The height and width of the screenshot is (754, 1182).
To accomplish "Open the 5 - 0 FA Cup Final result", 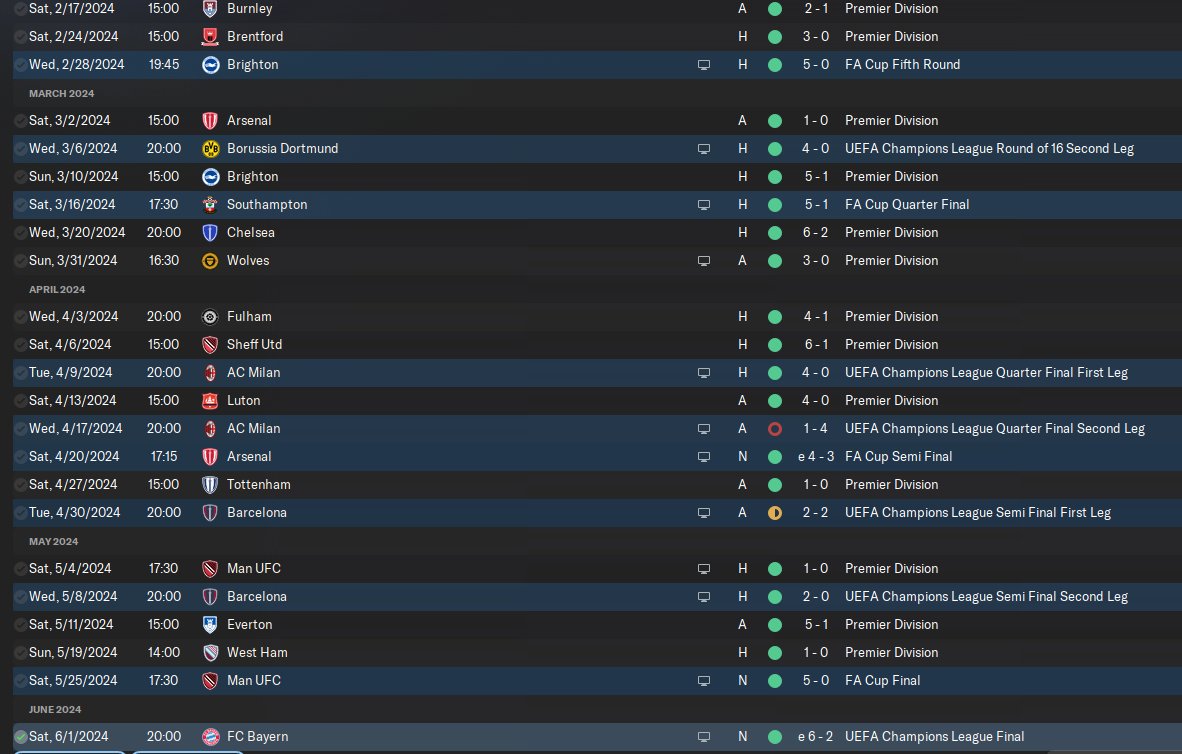I will 816,680.
